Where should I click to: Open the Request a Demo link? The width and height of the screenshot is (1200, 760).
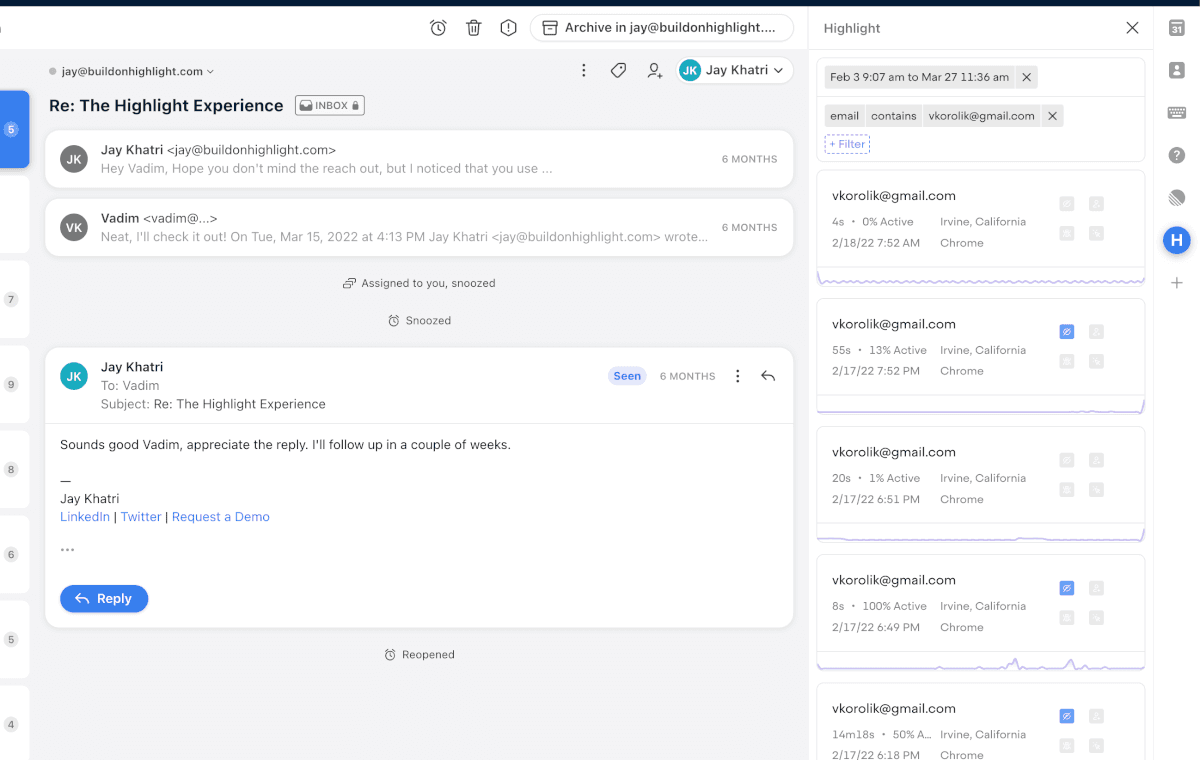click(221, 517)
